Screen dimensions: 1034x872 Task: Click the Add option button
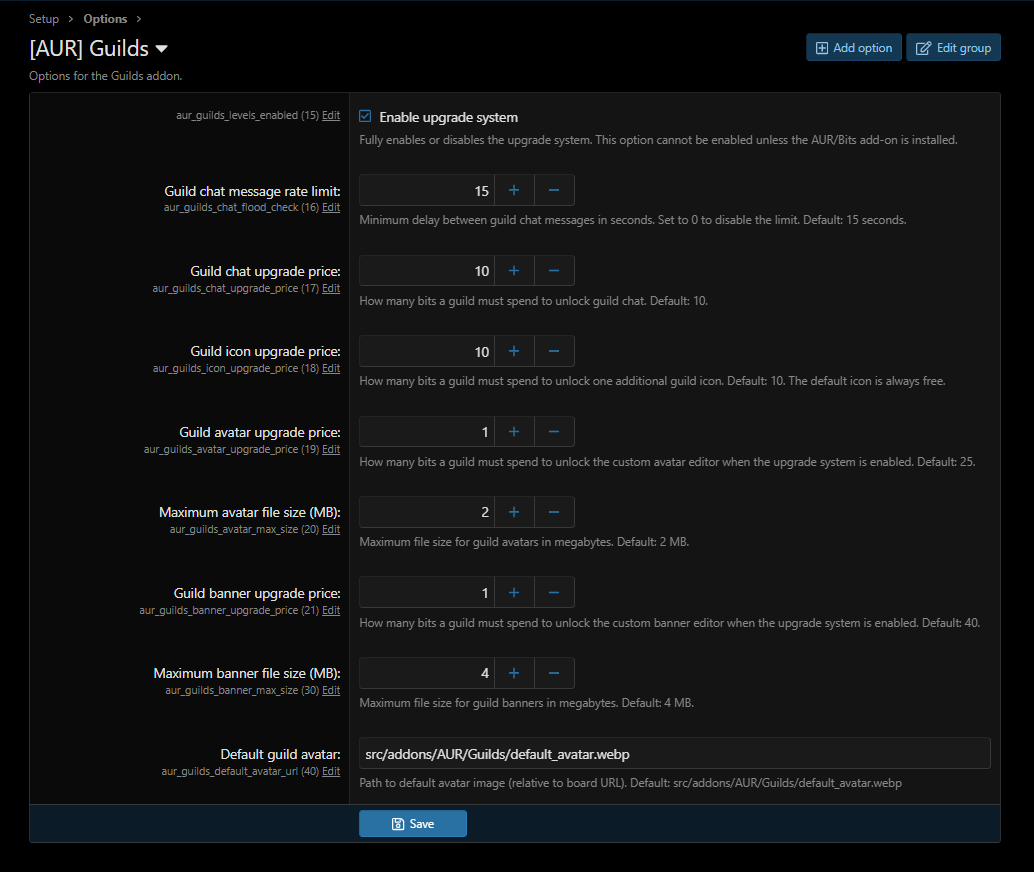pos(853,47)
